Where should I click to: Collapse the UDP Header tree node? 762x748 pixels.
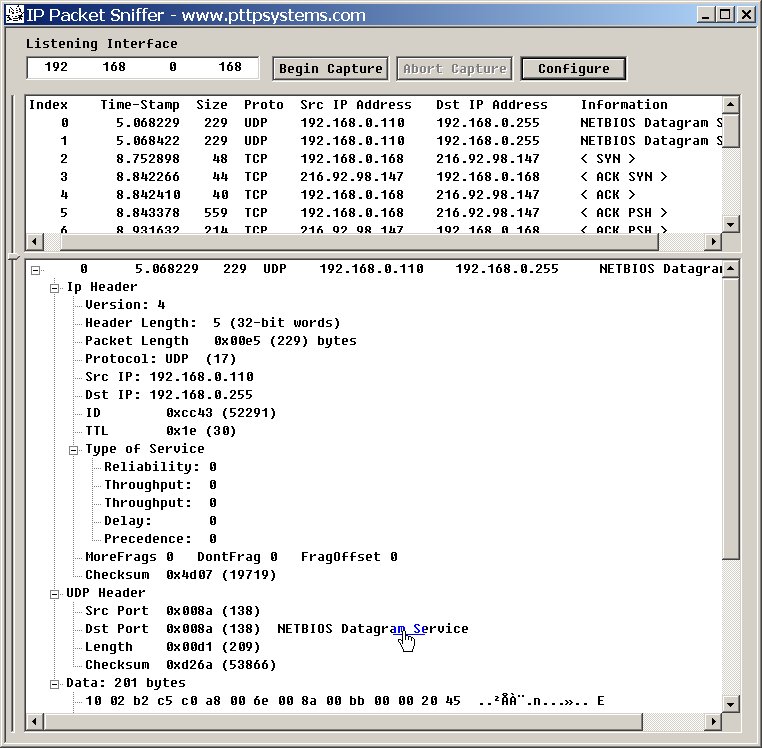pos(55,593)
